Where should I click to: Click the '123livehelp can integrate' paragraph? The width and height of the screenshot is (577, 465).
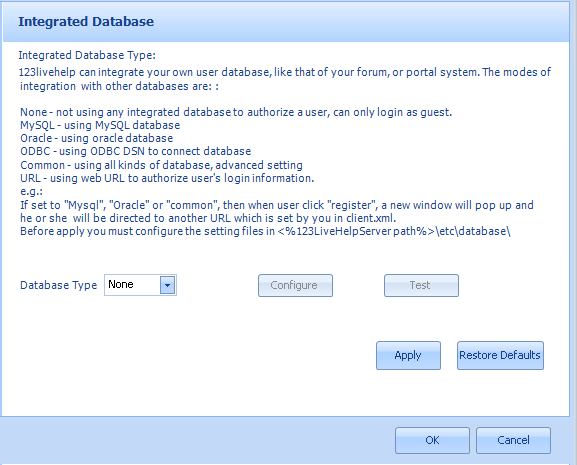[285, 79]
